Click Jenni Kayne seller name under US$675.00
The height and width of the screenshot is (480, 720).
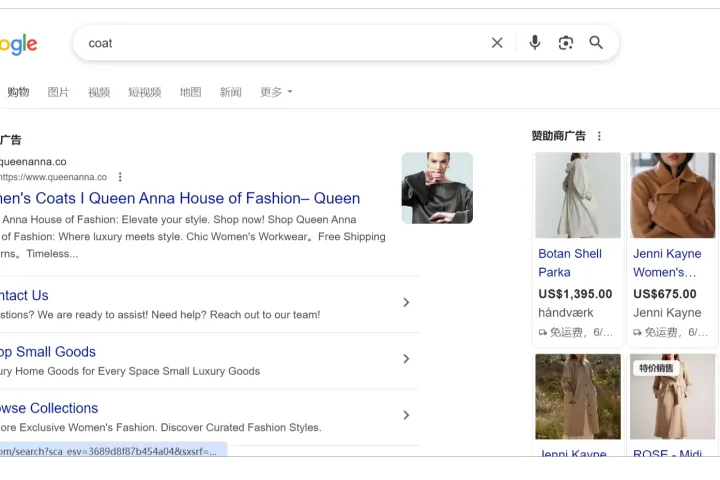tap(667, 313)
